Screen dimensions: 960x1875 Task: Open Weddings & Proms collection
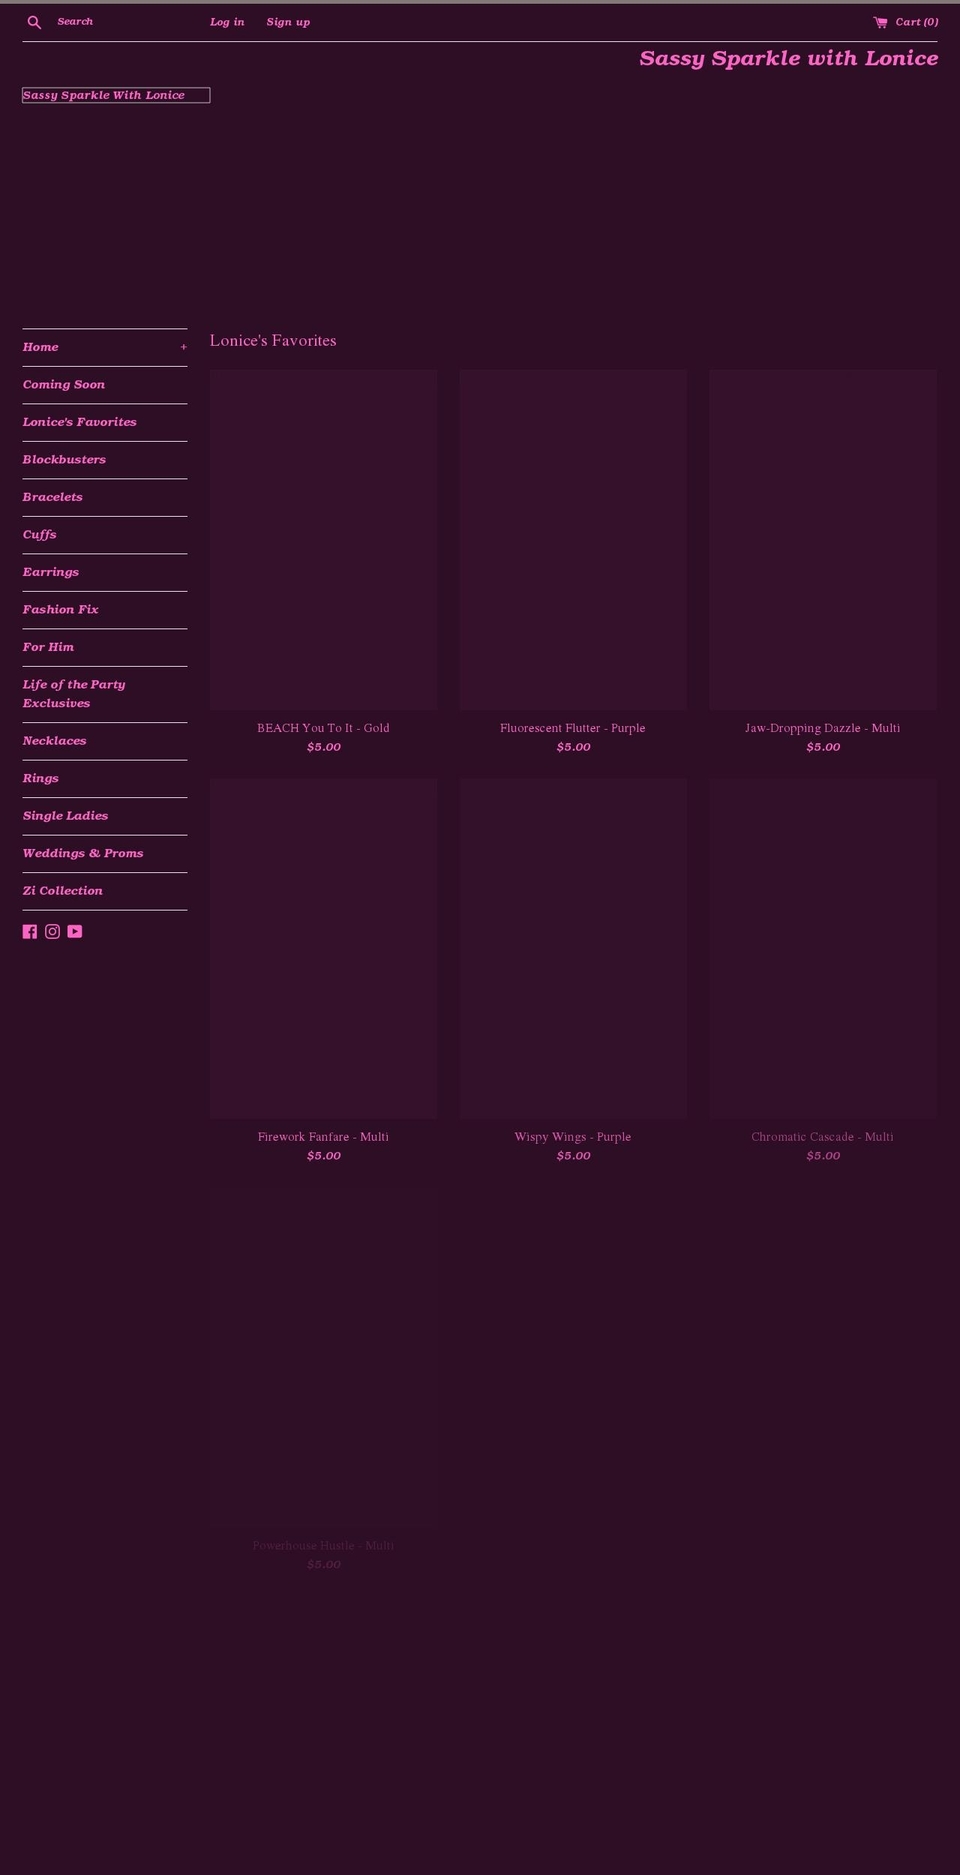tap(83, 854)
